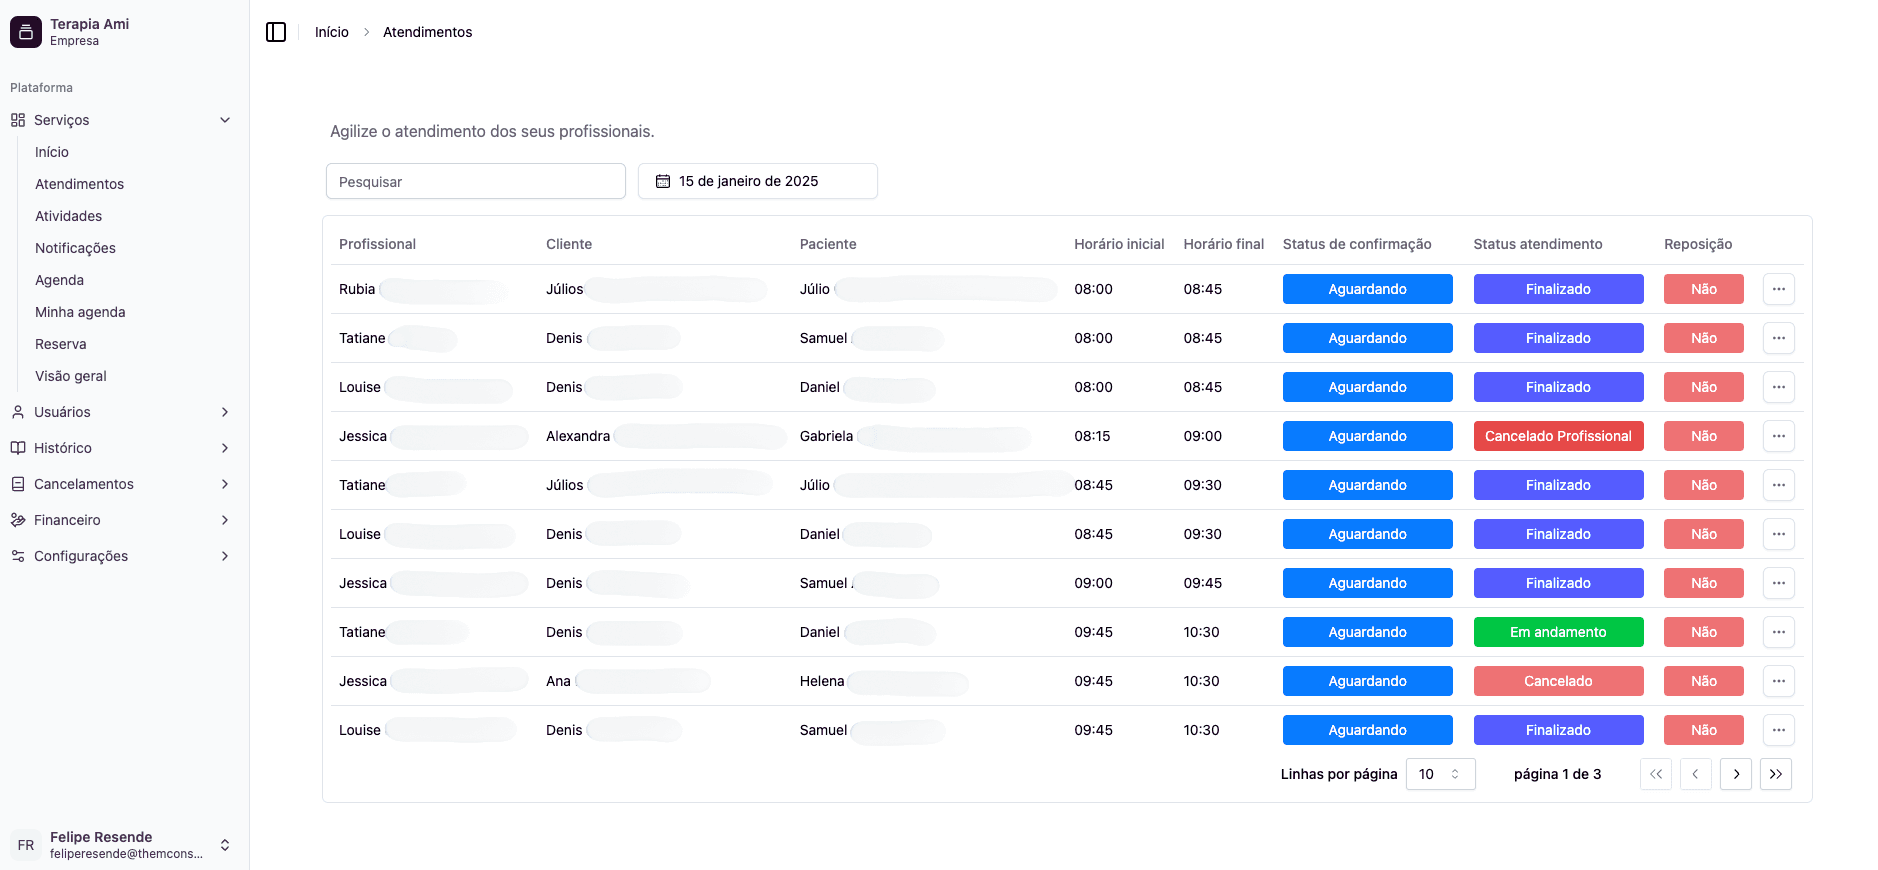Screen dimensions: 1878x870
Task: Open actions menu for Em andamento row
Action: click(x=1778, y=632)
